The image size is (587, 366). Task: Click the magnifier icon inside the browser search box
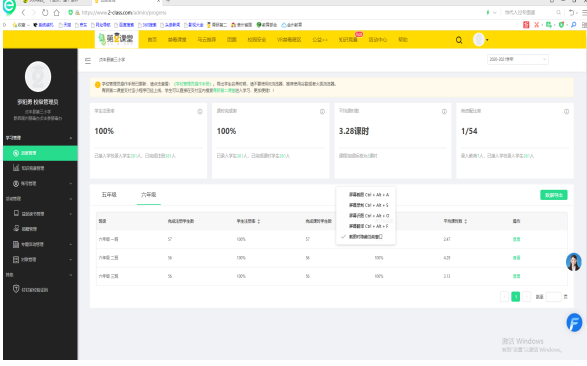tap(558, 13)
